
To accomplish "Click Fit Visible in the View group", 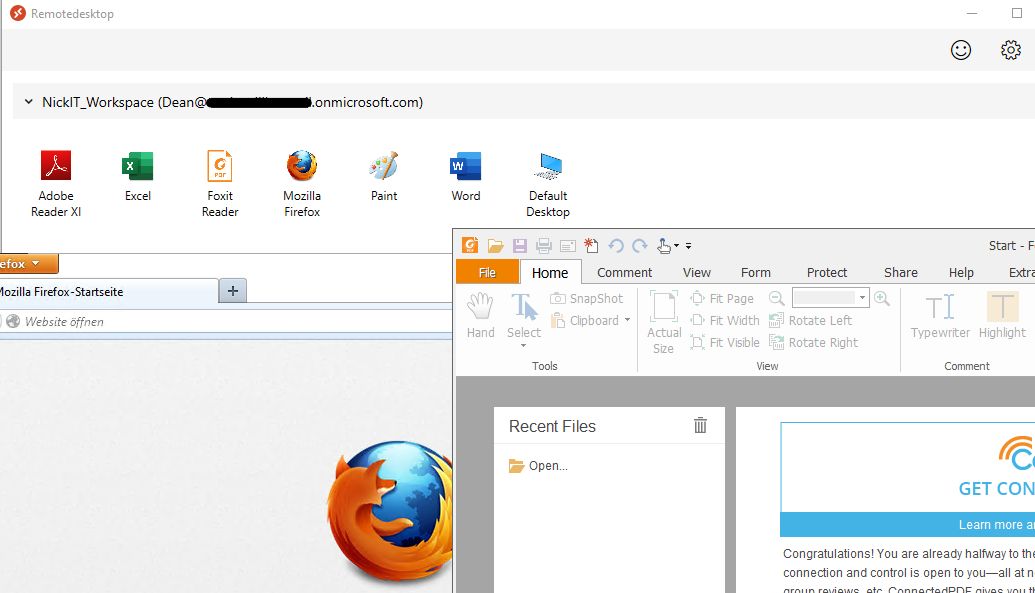I will point(725,342).
